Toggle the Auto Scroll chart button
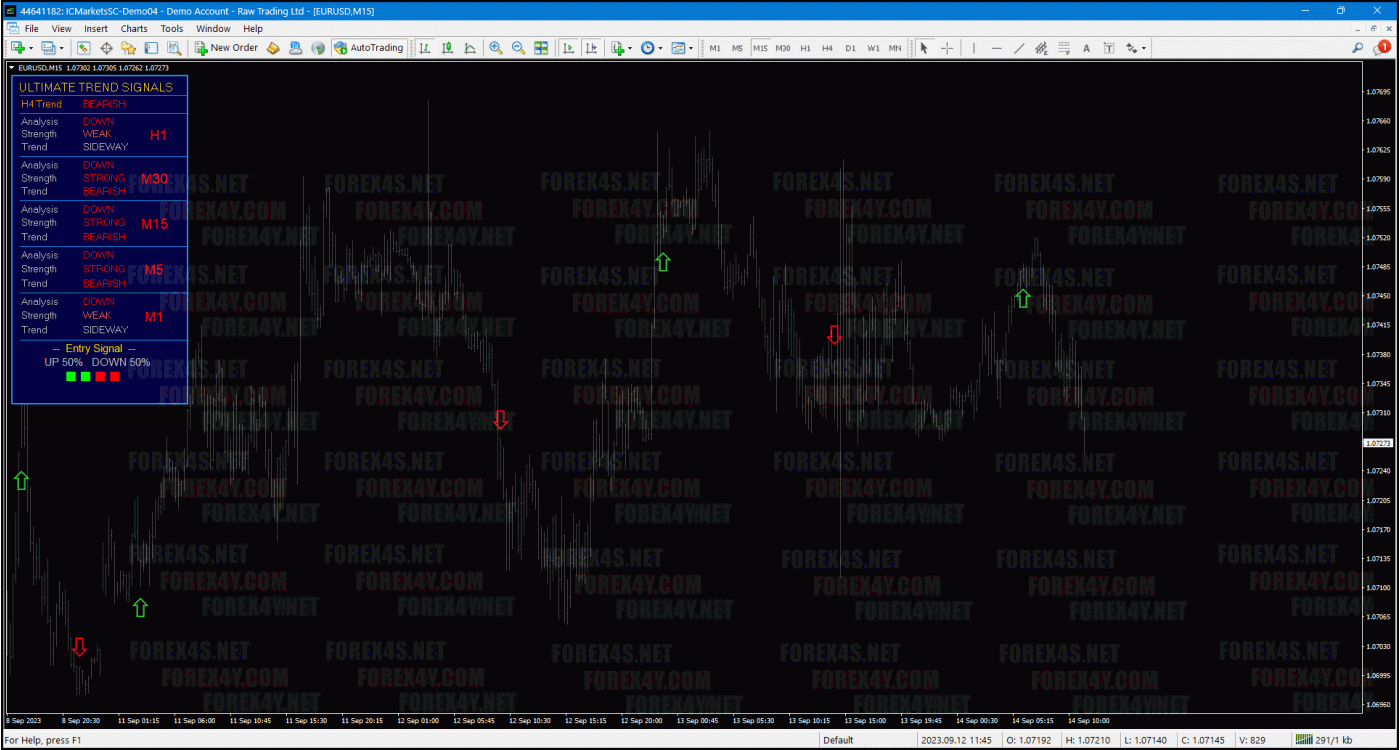Image resolution: width=1400 pixels, height=750 pixels. click(x=568, y=48)
